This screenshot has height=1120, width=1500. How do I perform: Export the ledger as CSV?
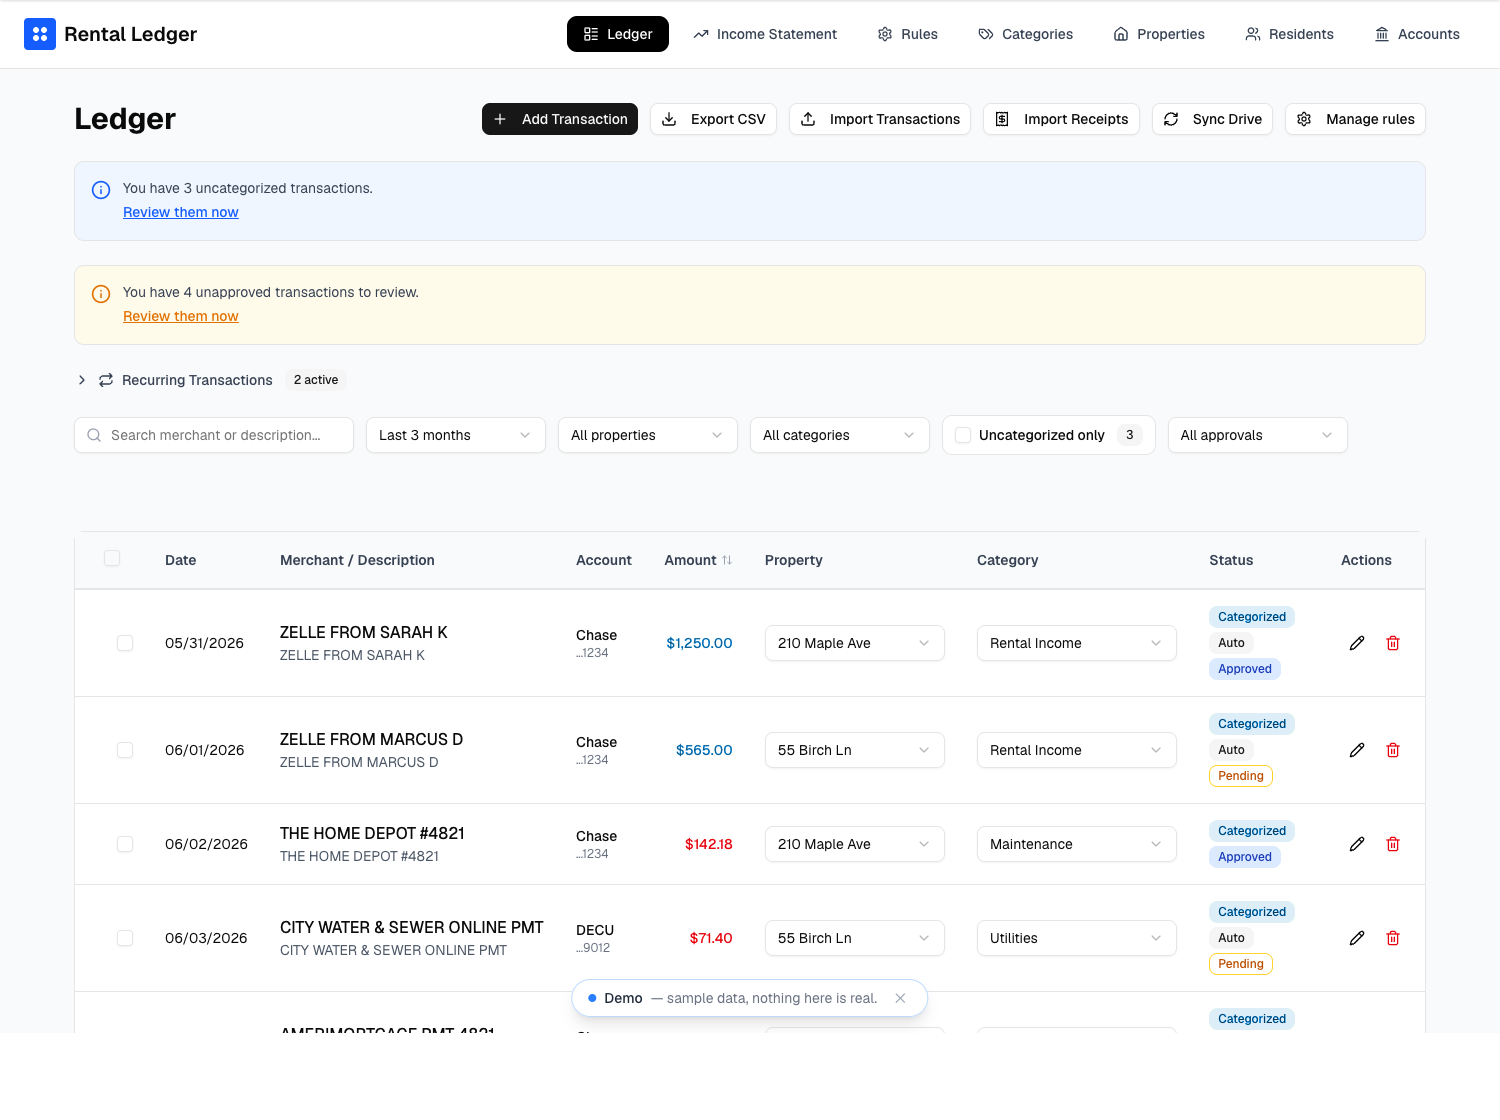tap(714, 119)
